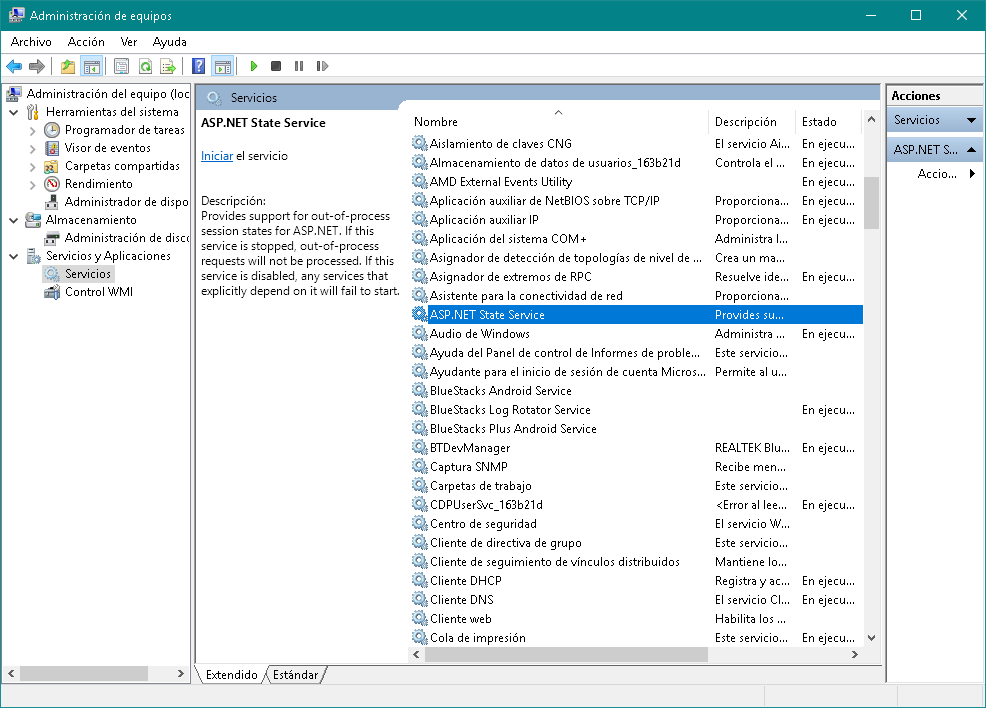
Task: Click the Up one level folder icon
Action: pyautogui.click(x=68, y=66)
